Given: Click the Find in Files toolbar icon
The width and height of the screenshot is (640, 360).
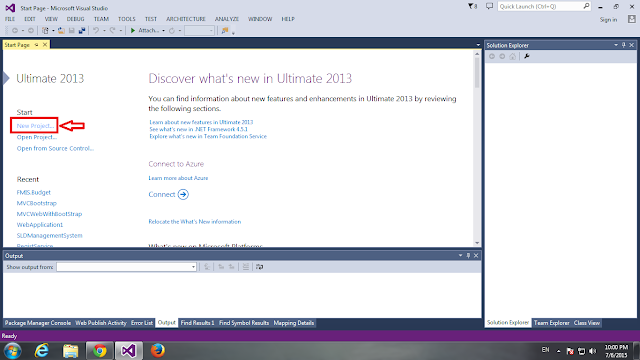Looking at the screenshot, I should coord(224,31).
